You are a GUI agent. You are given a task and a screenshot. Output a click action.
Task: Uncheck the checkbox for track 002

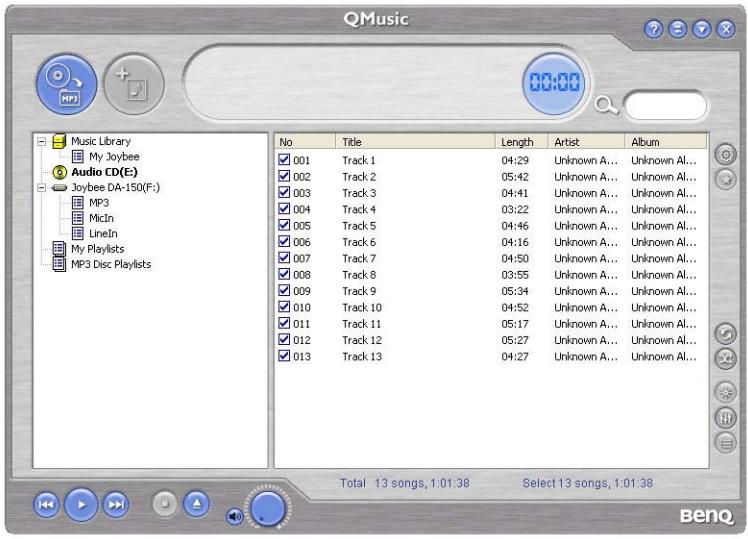284,176
